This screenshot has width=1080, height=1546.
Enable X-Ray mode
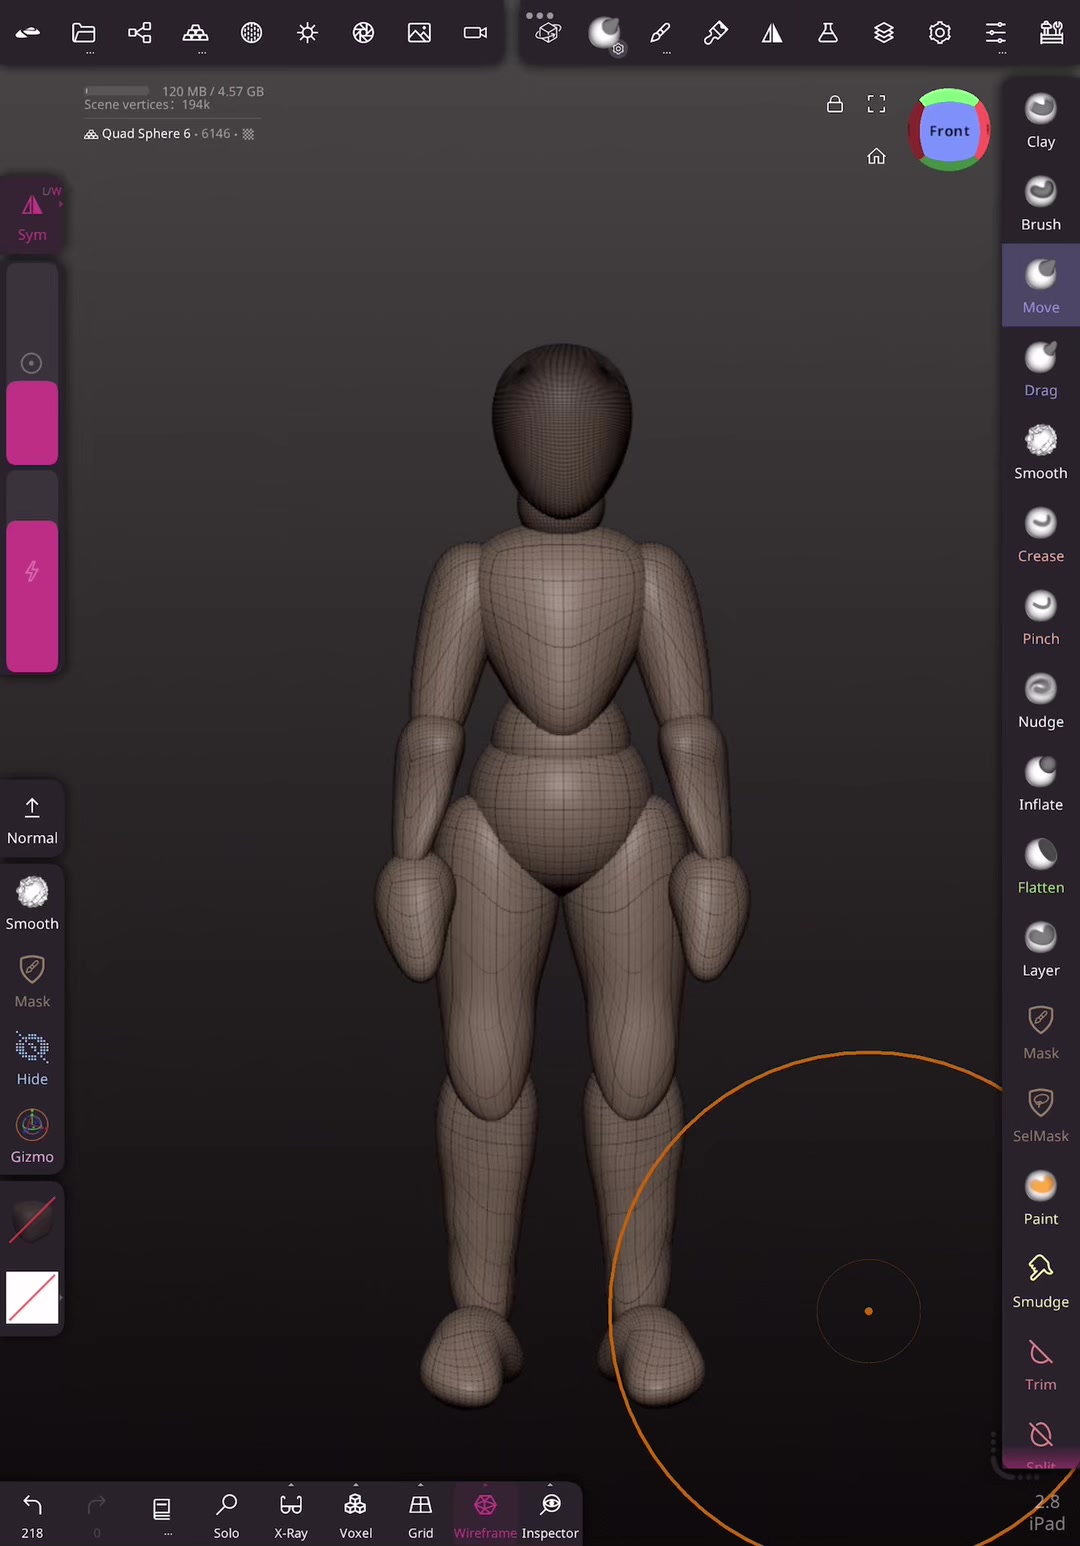[291, 1515]
